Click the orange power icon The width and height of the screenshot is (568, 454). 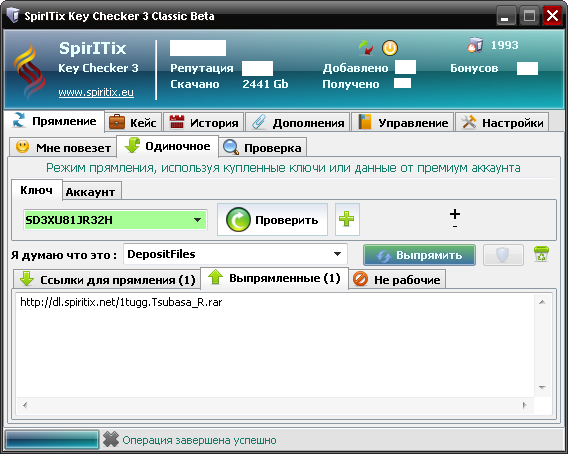(x=390, y=48)
